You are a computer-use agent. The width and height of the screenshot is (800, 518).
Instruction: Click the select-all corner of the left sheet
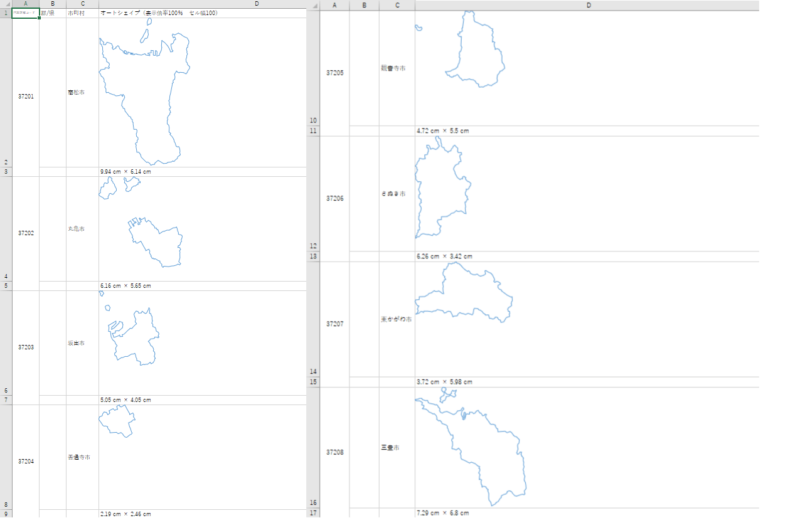pyautogui.click(x=6, y=4)
